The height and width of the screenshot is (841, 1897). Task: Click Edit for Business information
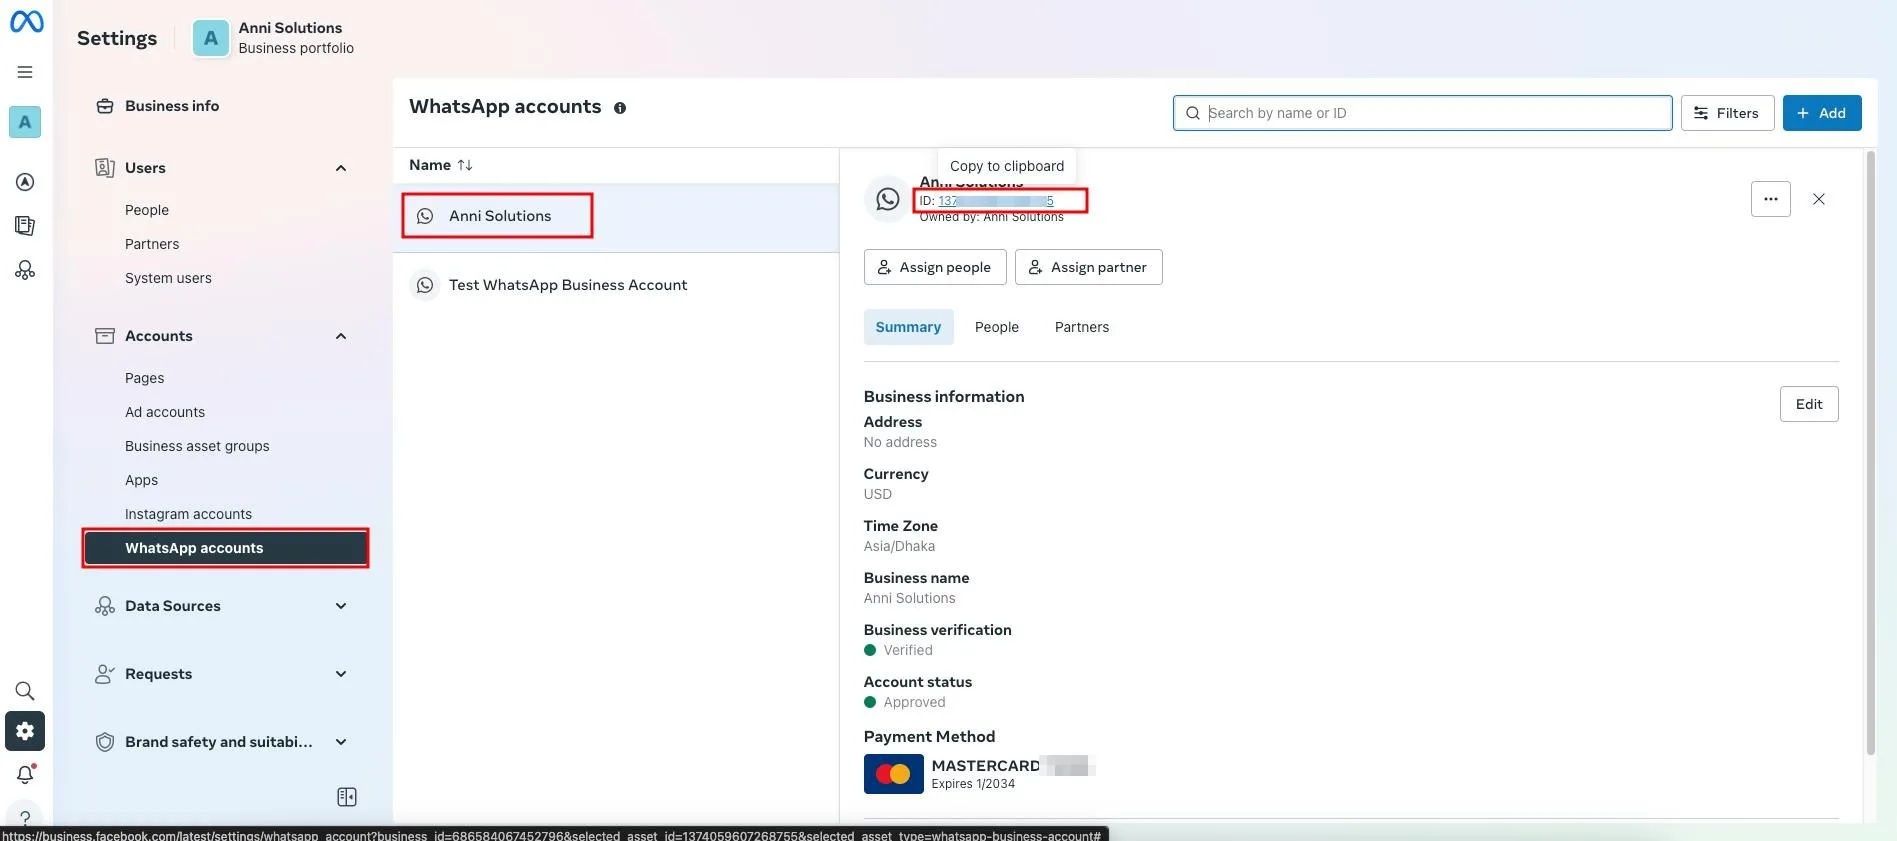1808,404
